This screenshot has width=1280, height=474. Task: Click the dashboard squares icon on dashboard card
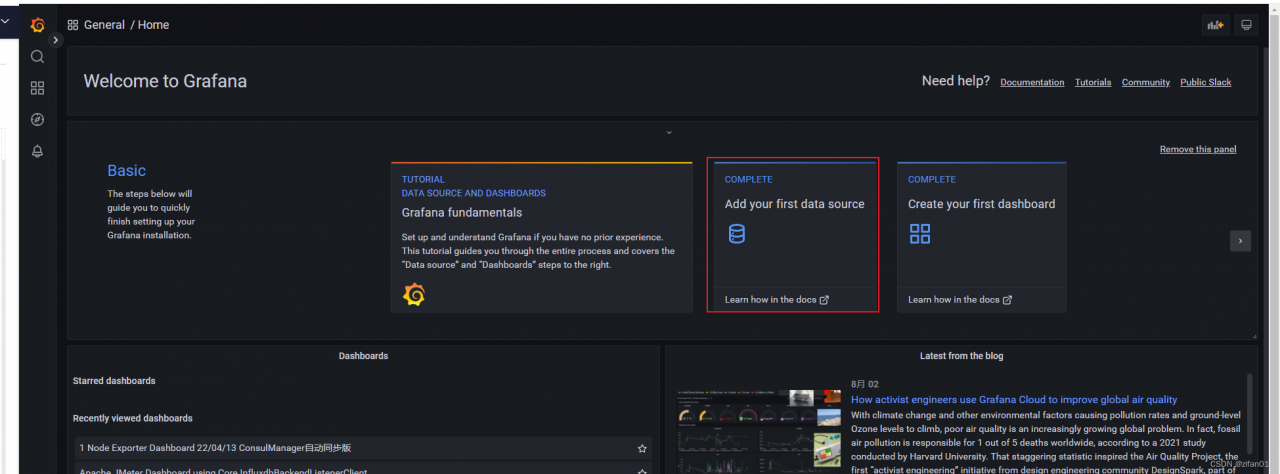coord(920,234)
